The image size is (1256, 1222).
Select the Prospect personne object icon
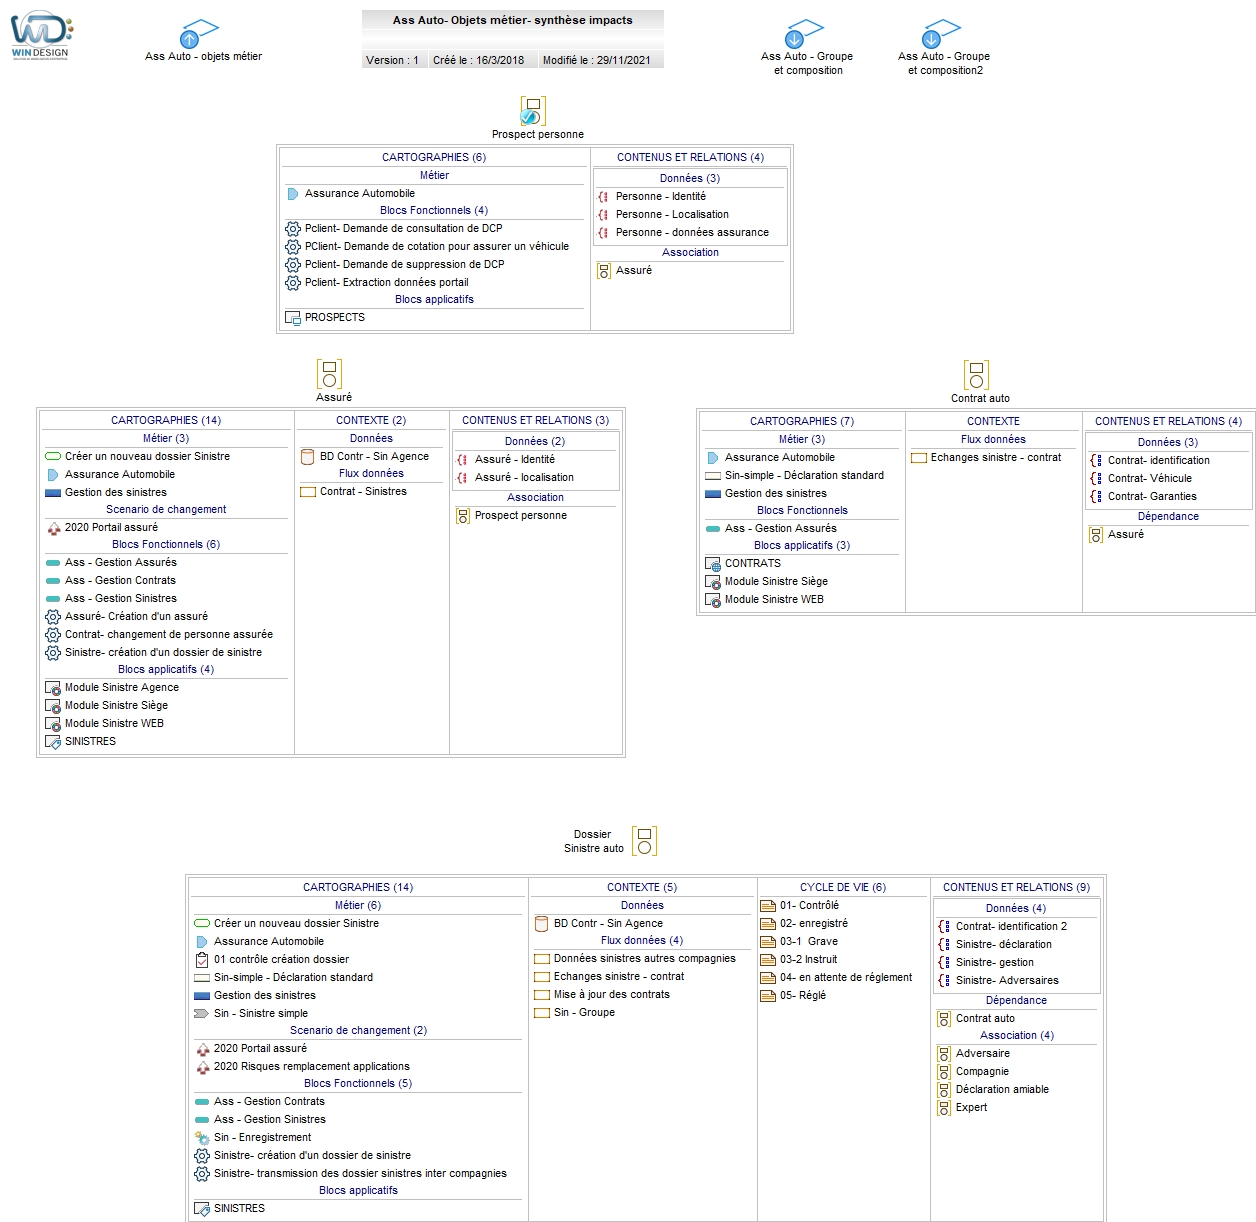[x=533, y=110]
